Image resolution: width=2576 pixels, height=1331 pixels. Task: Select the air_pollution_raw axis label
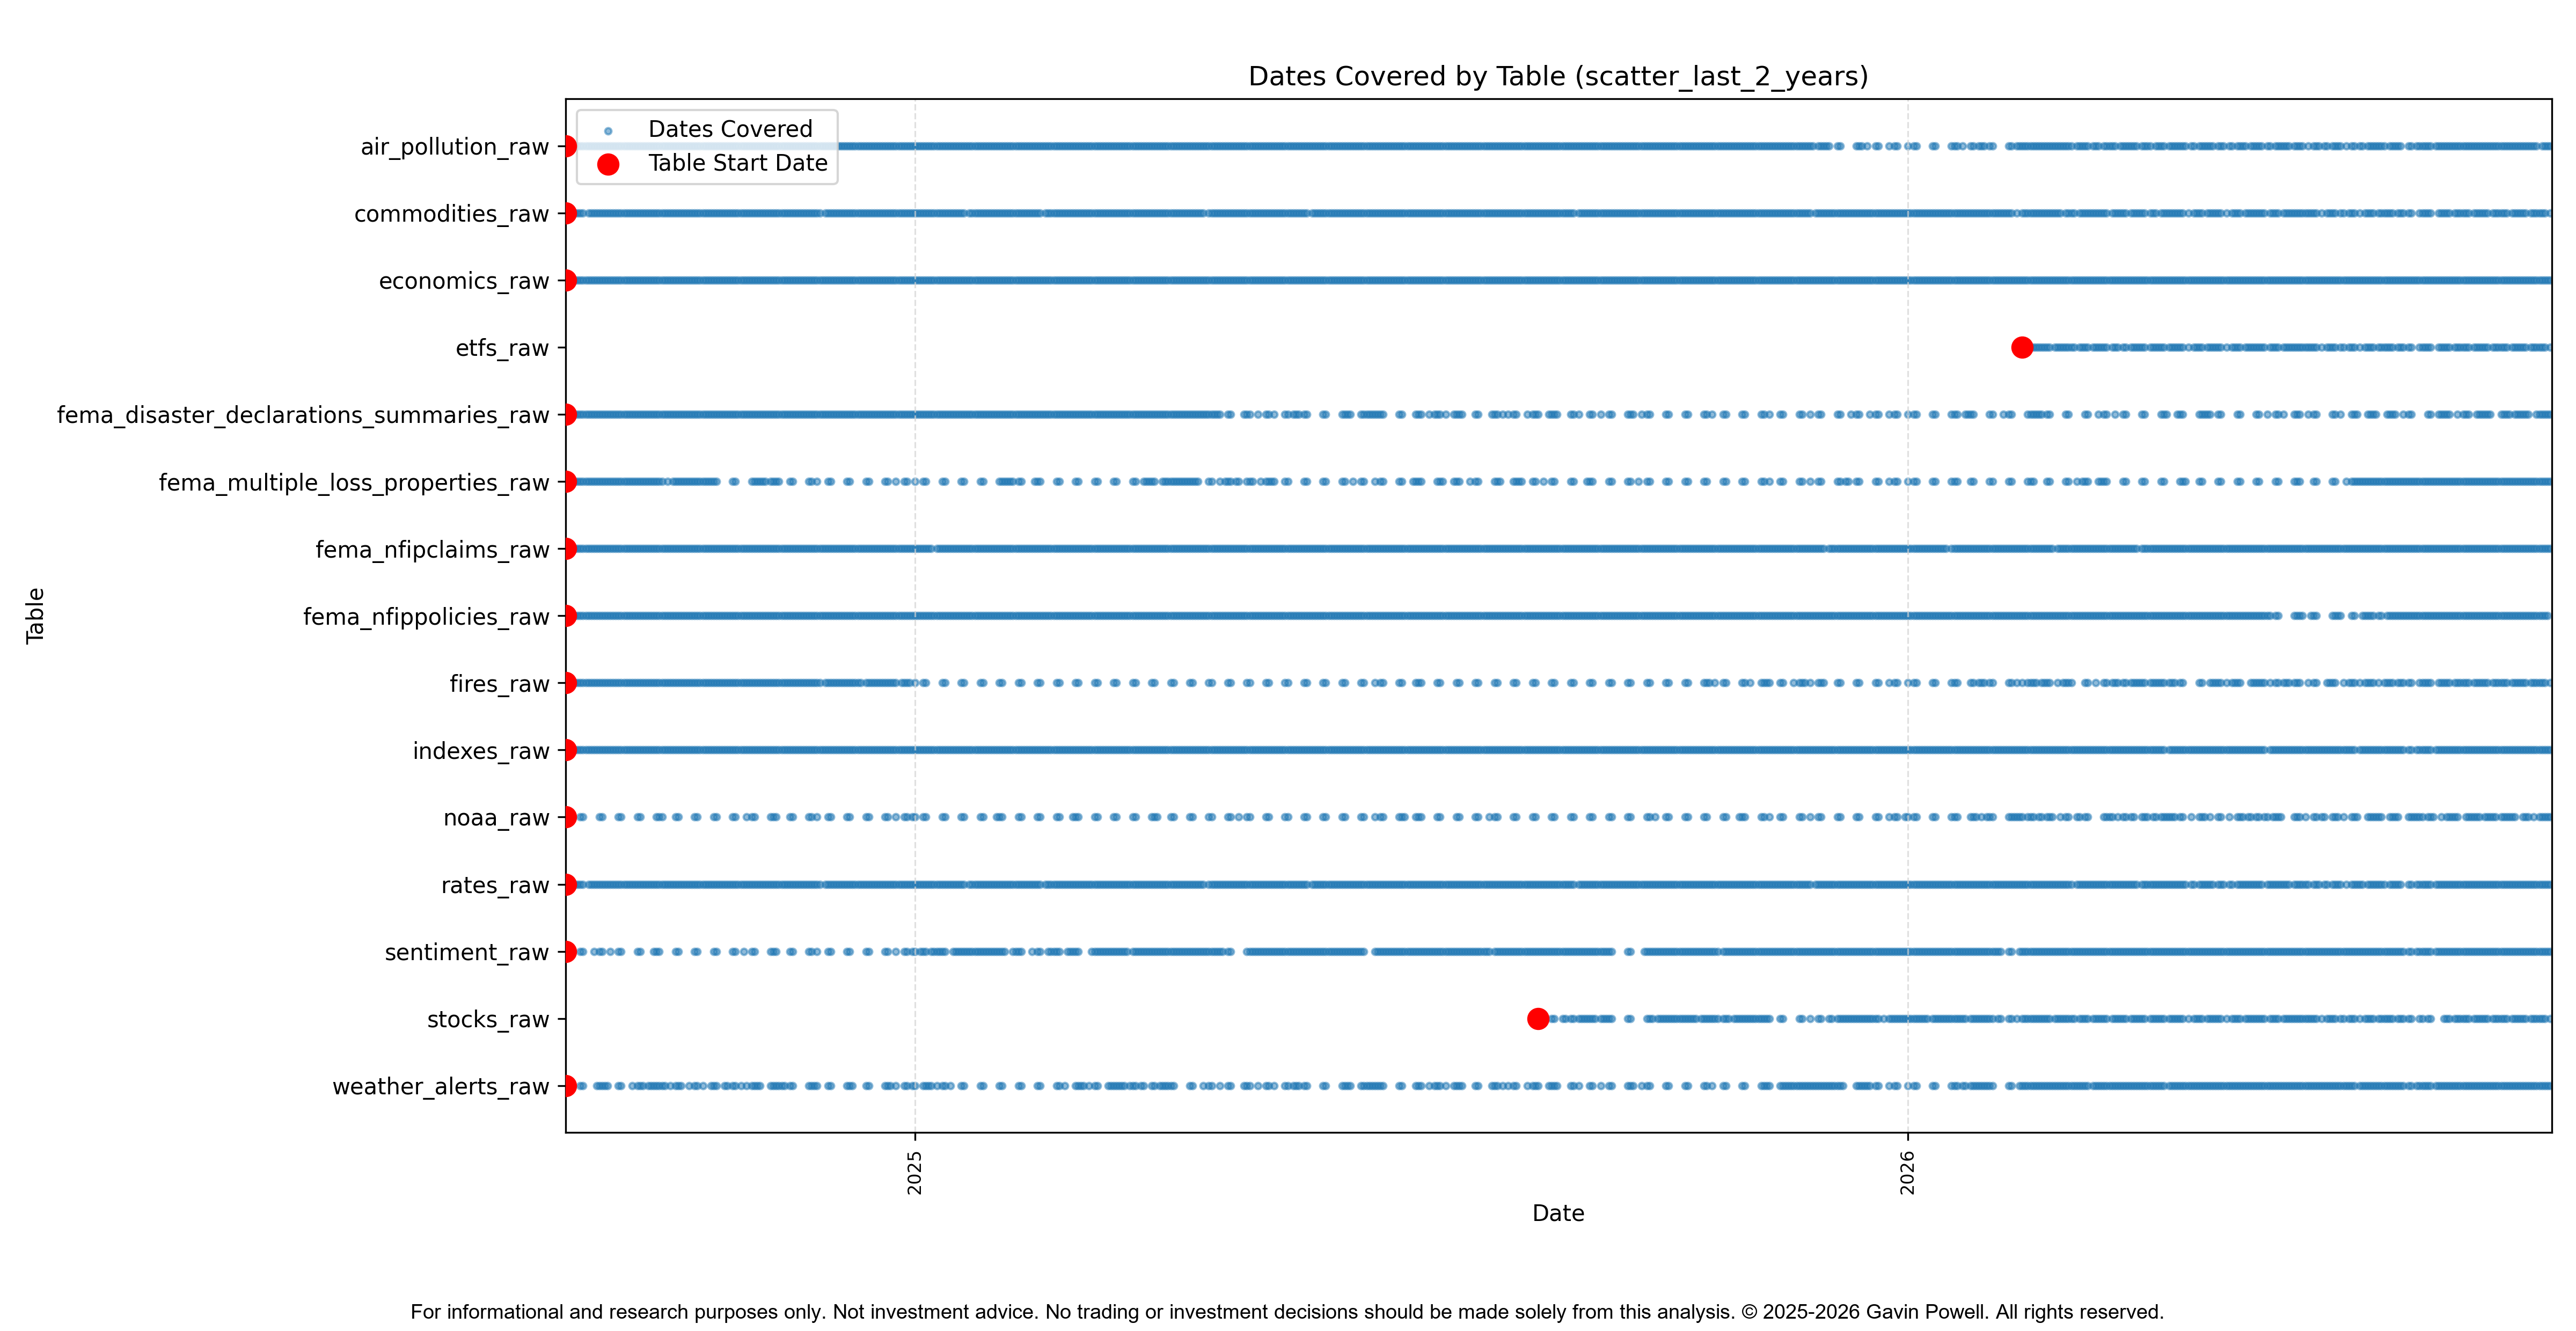[455, 147]
